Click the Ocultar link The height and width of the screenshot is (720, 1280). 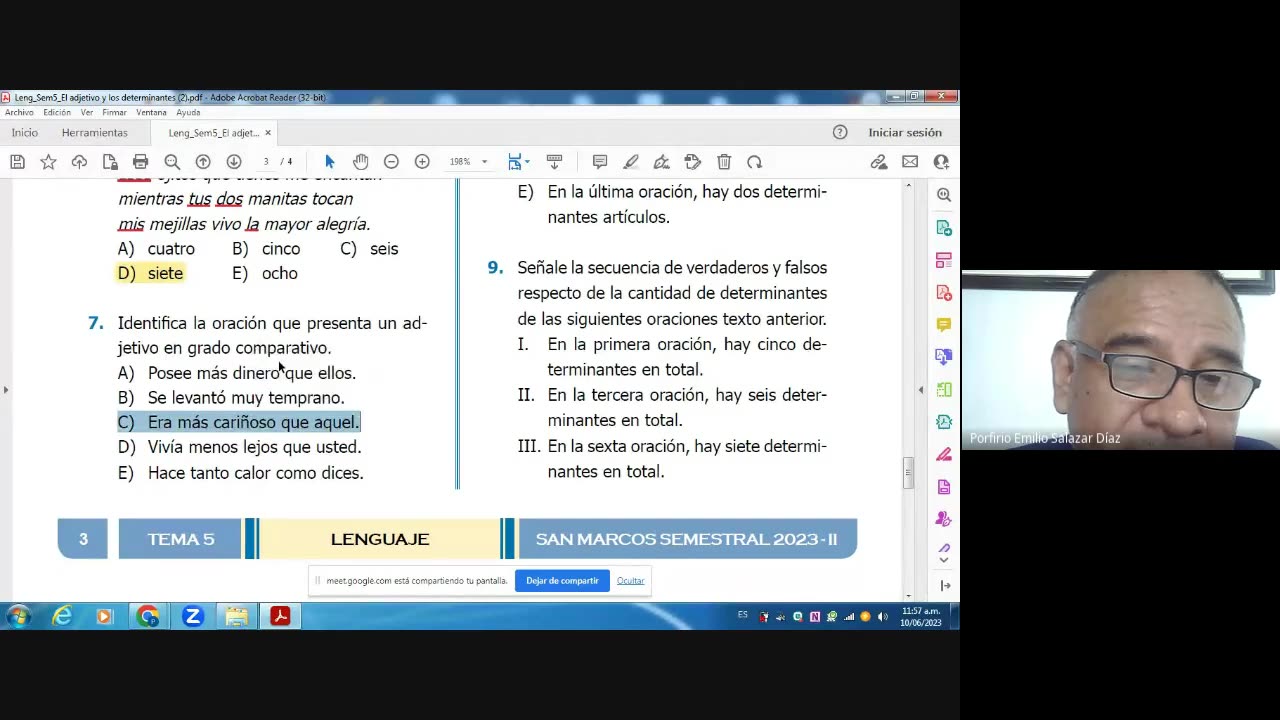click(x=630, y=581)
